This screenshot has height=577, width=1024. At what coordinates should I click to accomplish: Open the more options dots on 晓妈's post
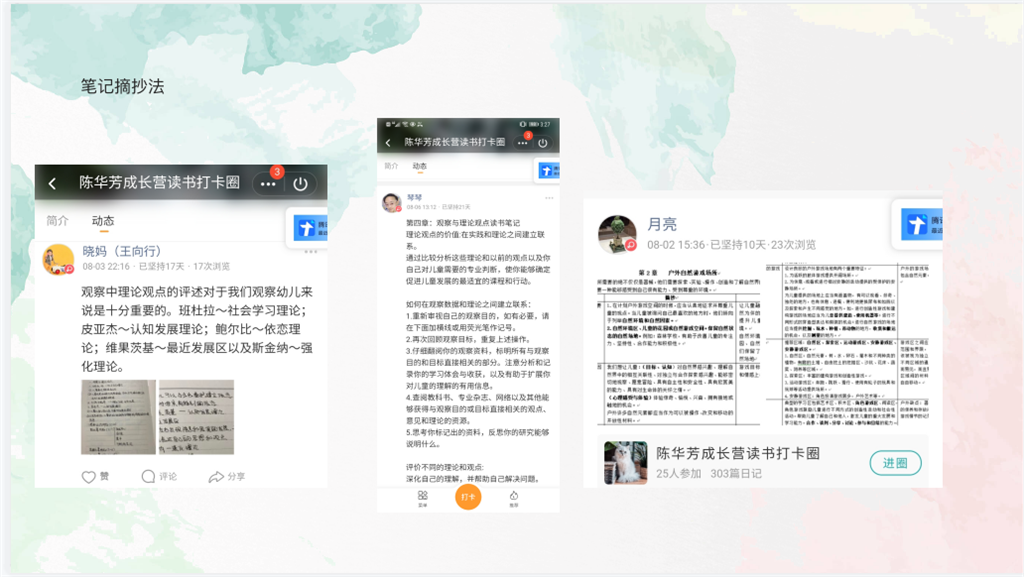tap(311, 251)
